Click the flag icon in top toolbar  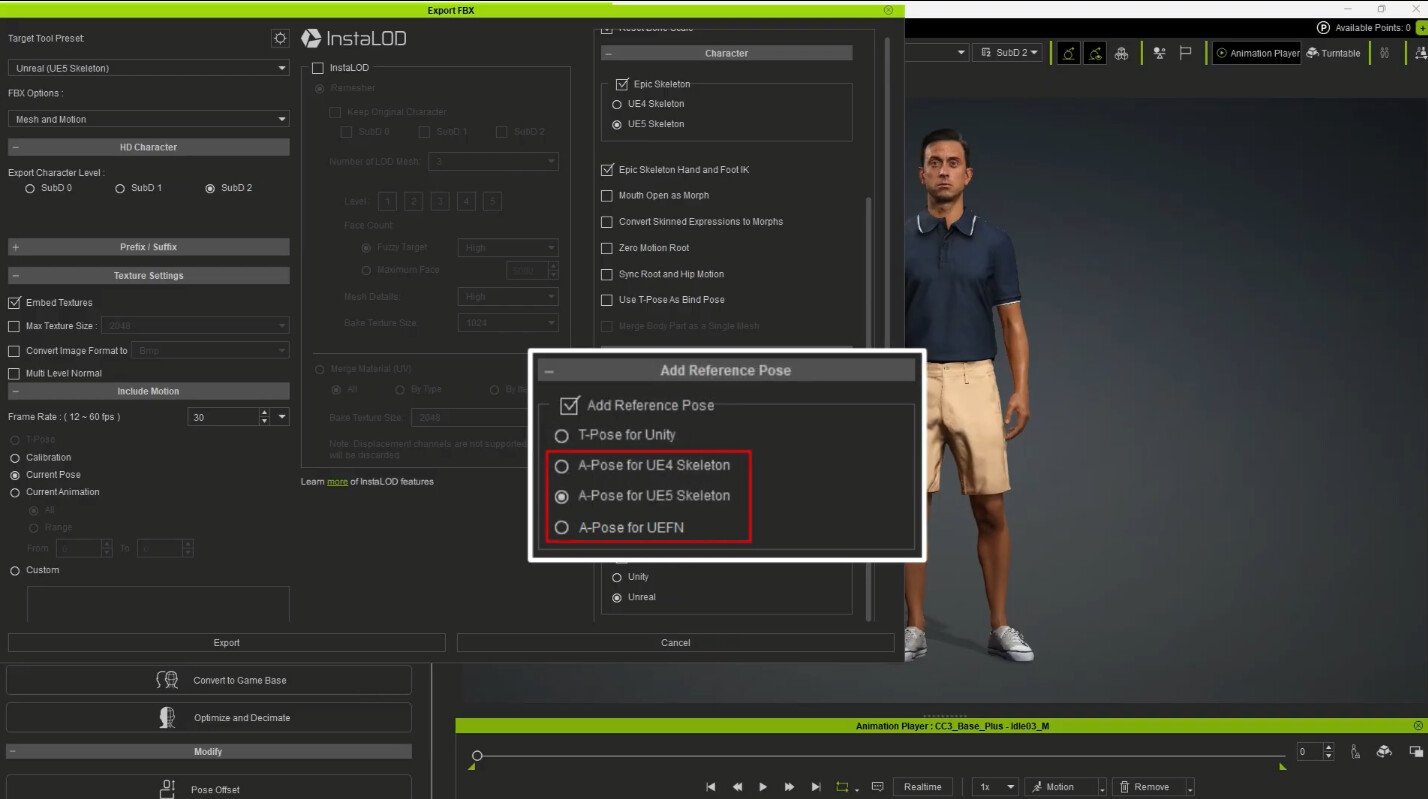(x=1185, y=53)
